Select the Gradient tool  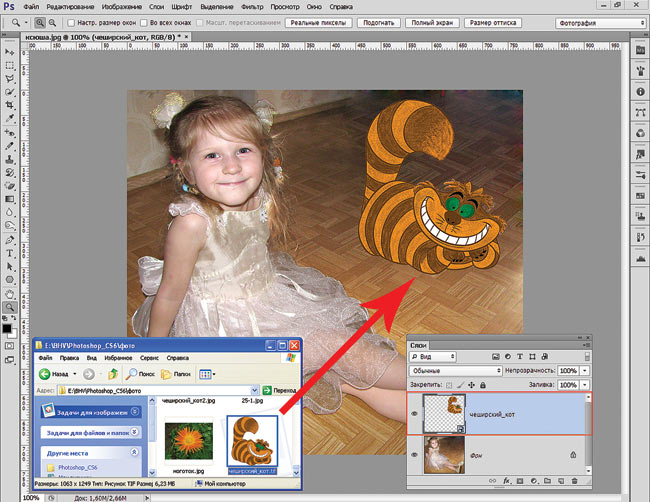(x=10, y=199)
